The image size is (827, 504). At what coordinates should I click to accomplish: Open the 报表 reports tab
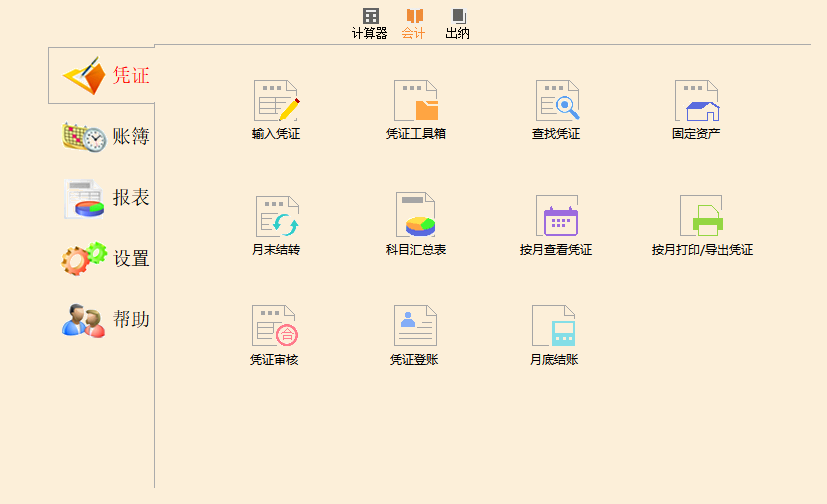pyautogui.click(x=105, y=198)
